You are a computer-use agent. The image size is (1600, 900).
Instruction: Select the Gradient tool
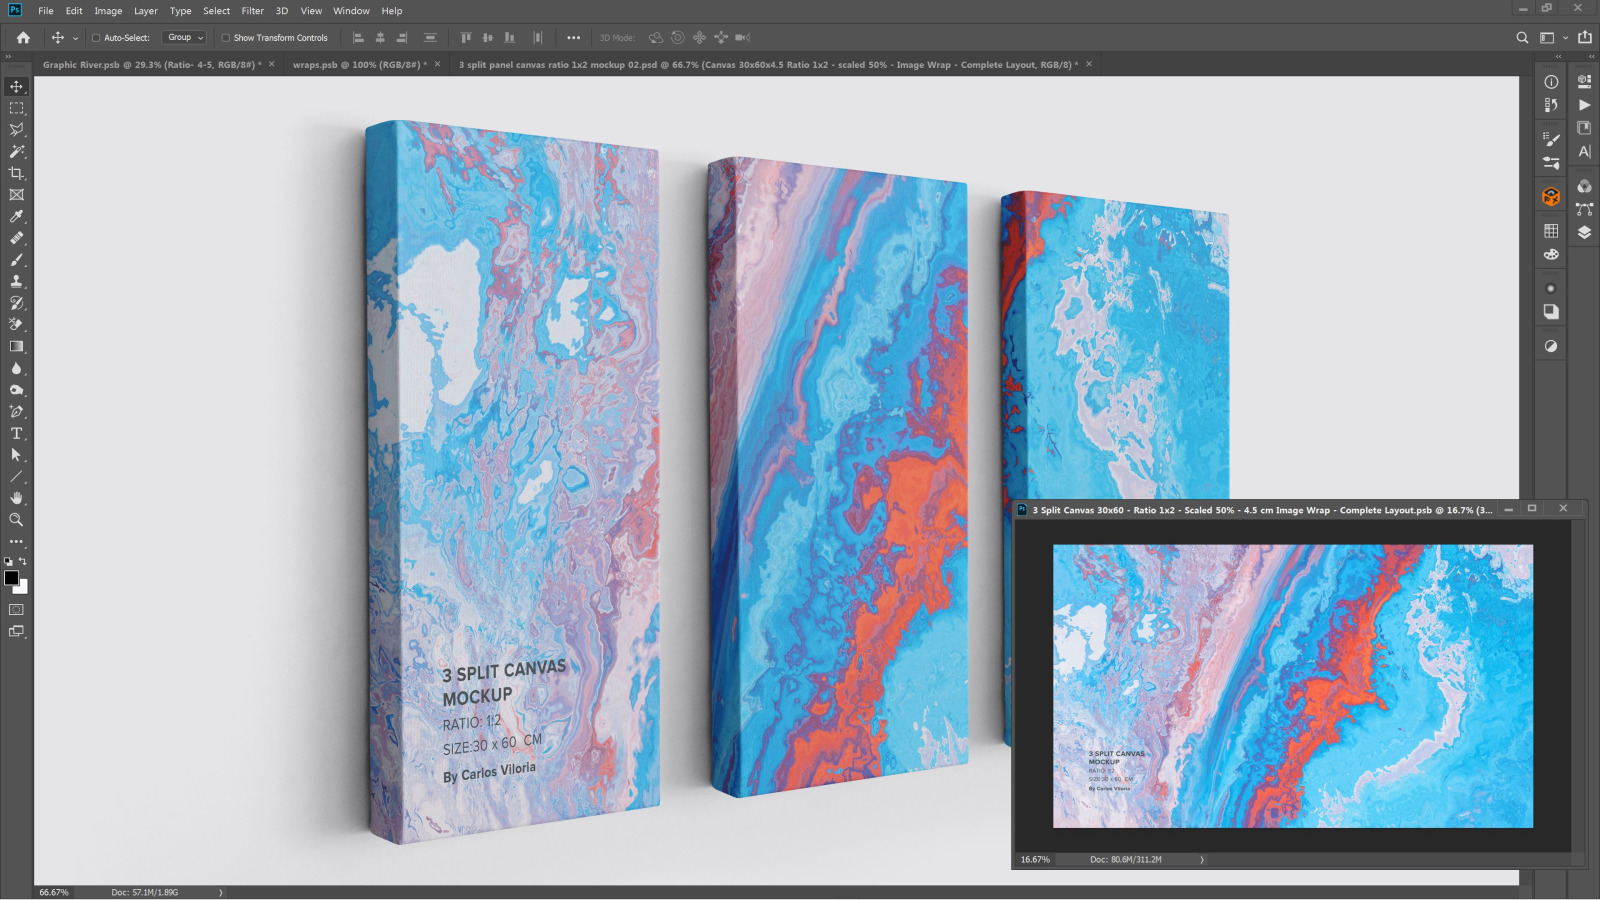(16, 347)
